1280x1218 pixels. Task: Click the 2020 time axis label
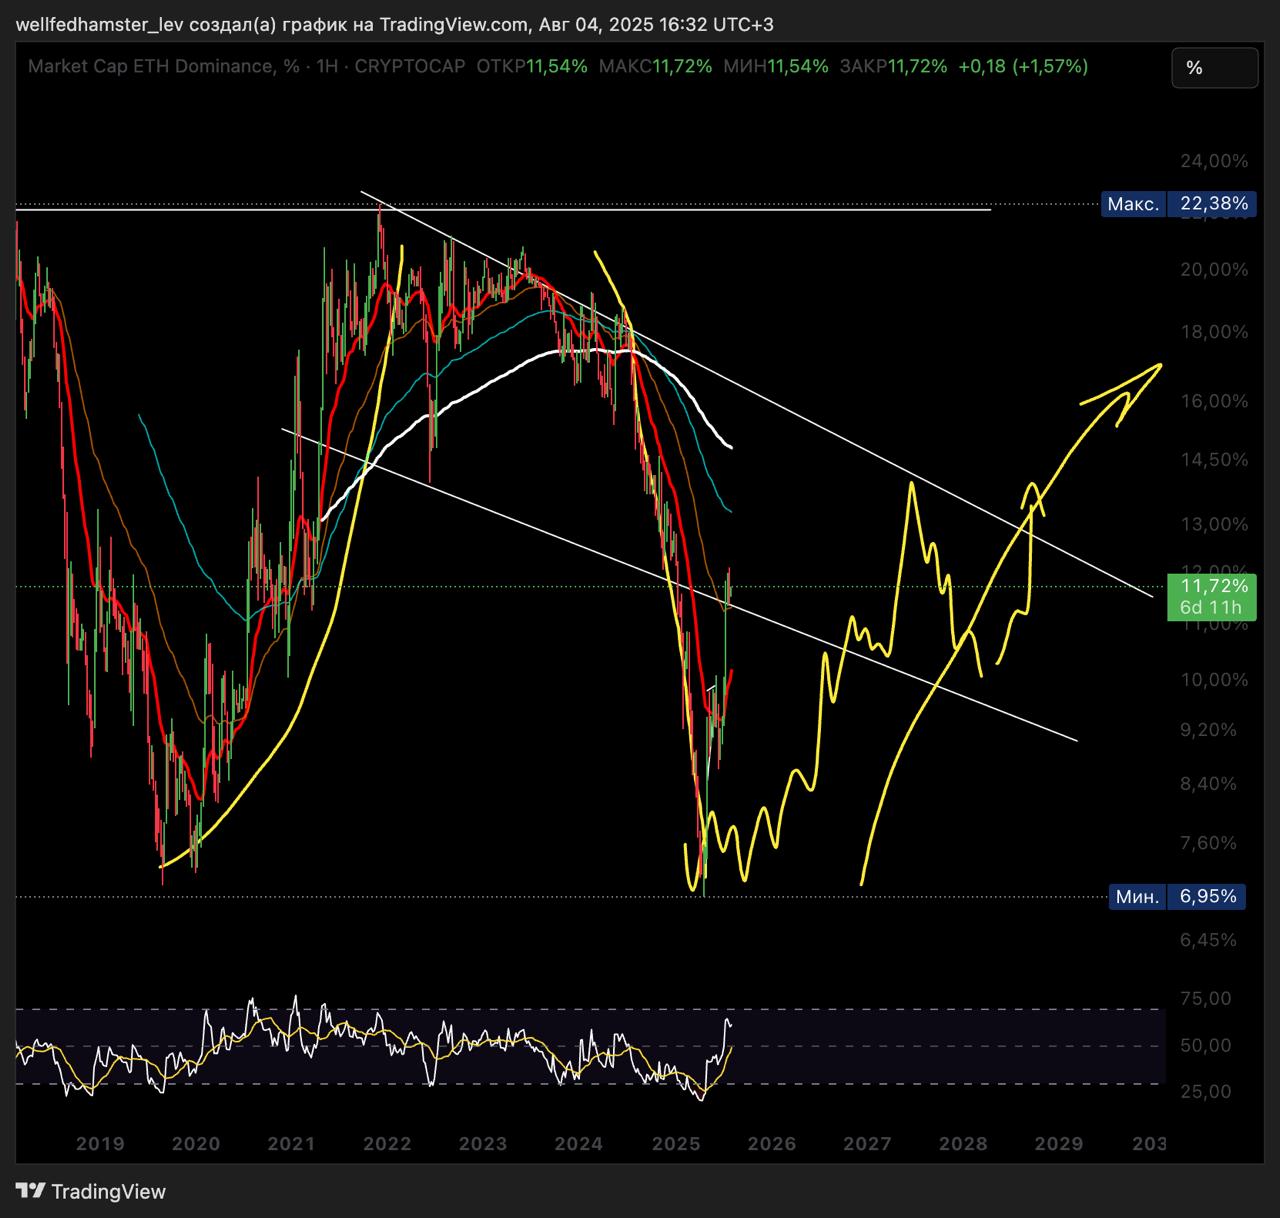[196, 1144]
